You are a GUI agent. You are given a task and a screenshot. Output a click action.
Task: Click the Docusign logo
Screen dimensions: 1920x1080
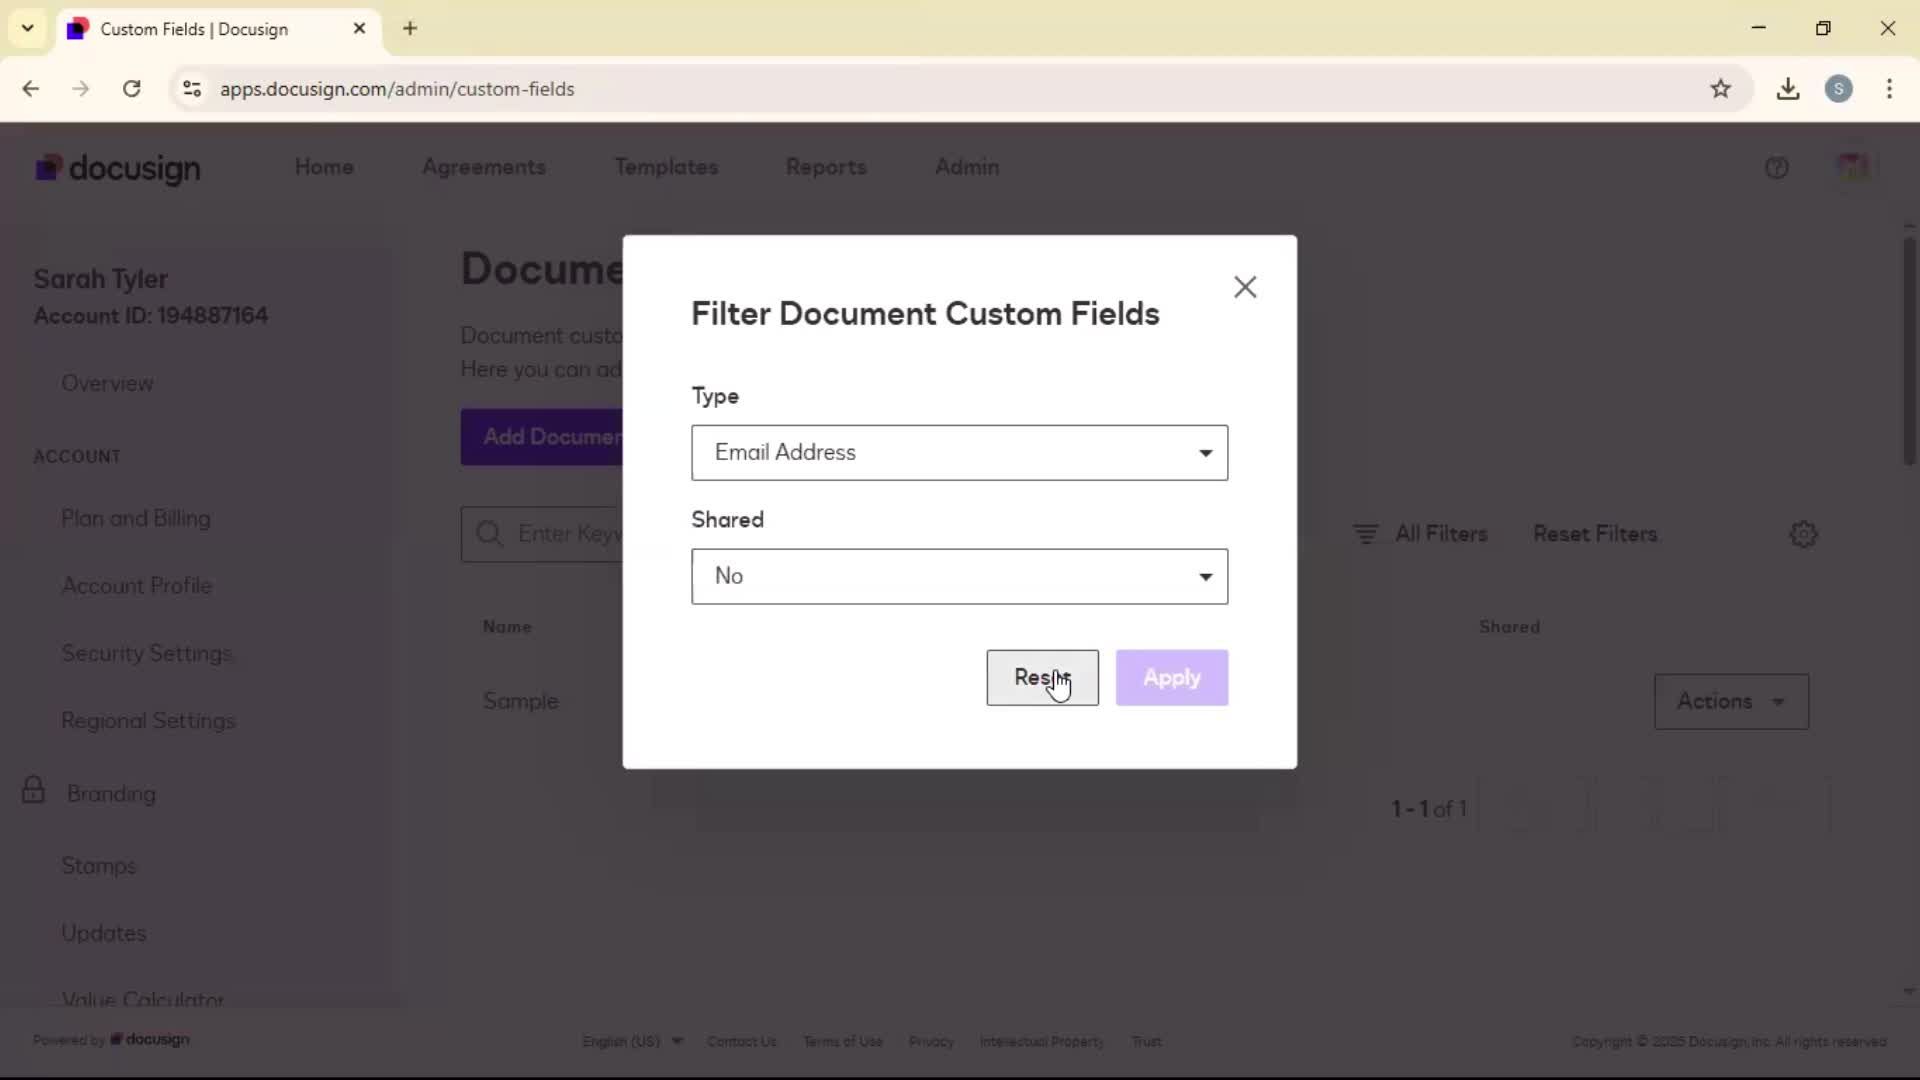pos(118,168)
